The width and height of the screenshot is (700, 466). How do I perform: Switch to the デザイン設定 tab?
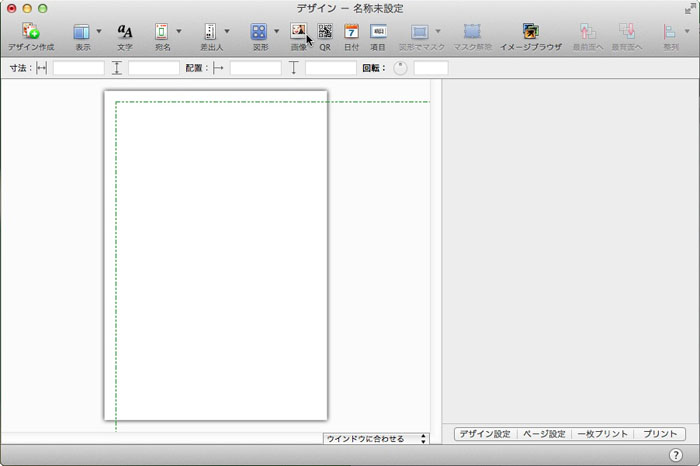485,434
